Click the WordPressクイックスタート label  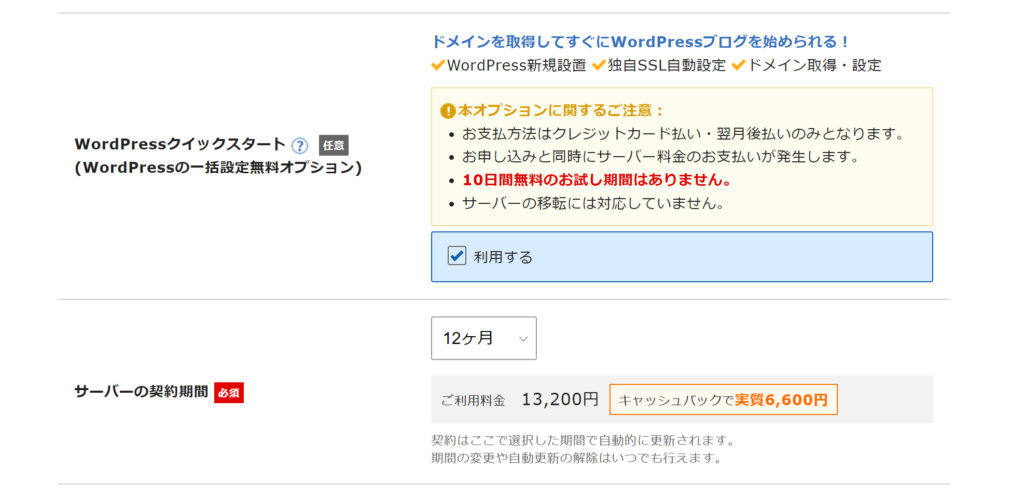[180, 144]
